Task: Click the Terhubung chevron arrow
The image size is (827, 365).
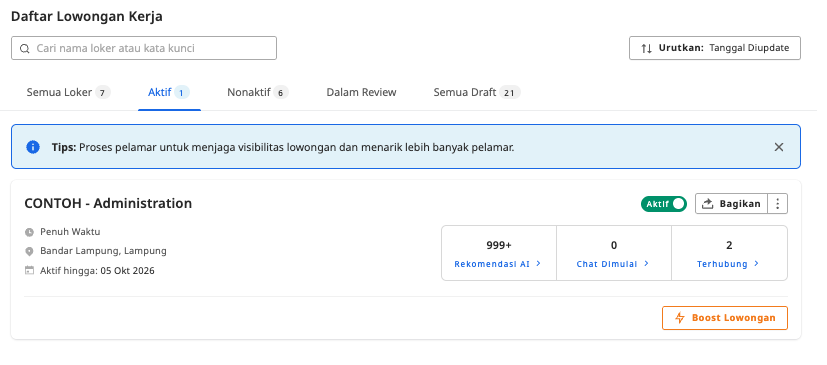Action: pos(756,263)
